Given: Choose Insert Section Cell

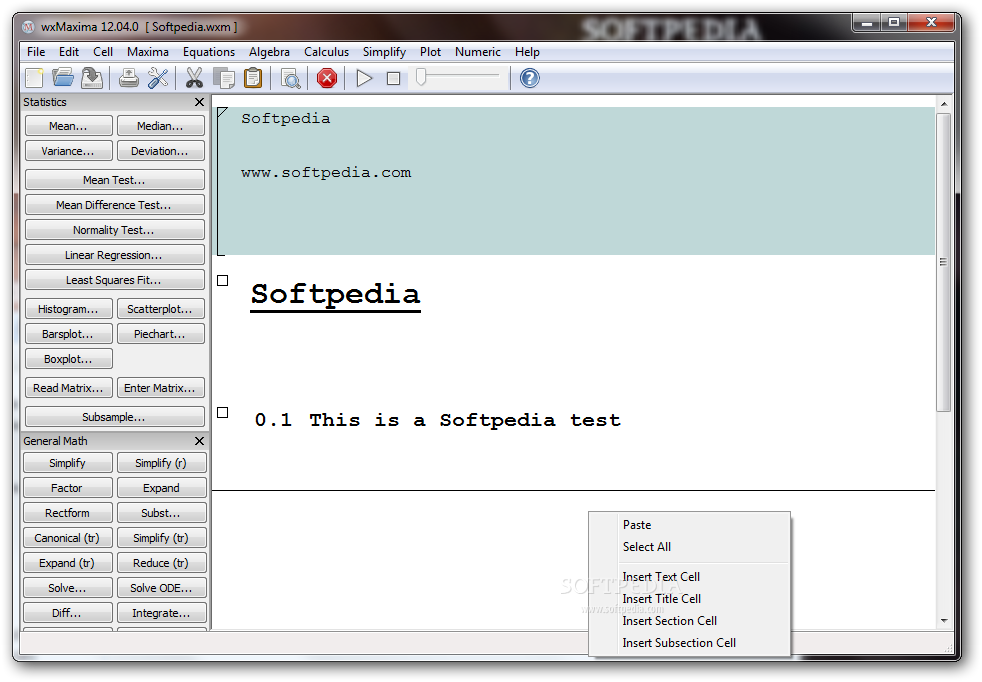Looking at the screenshot, I should click(x=689, y=621).
